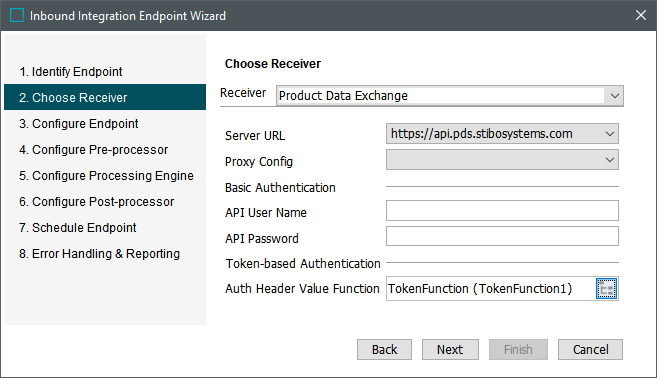Click the Back button
The height and width of the screenshot is (378, 657).
[384, 350]
